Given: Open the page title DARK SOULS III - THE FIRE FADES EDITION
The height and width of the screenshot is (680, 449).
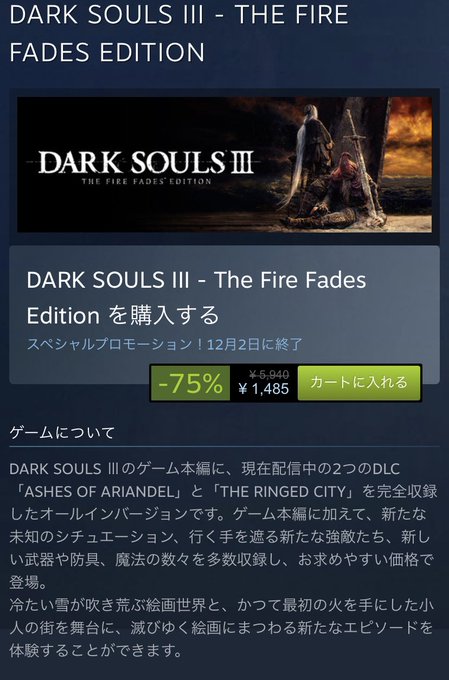Looking at the screenshot, I should tap(179, 33).
